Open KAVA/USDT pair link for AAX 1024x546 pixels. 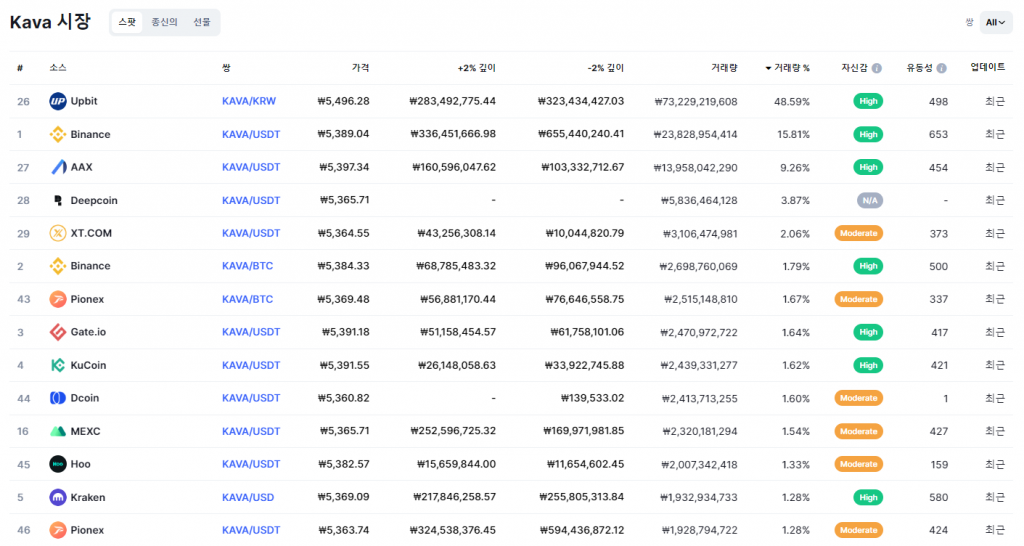[x=251, y=167]
